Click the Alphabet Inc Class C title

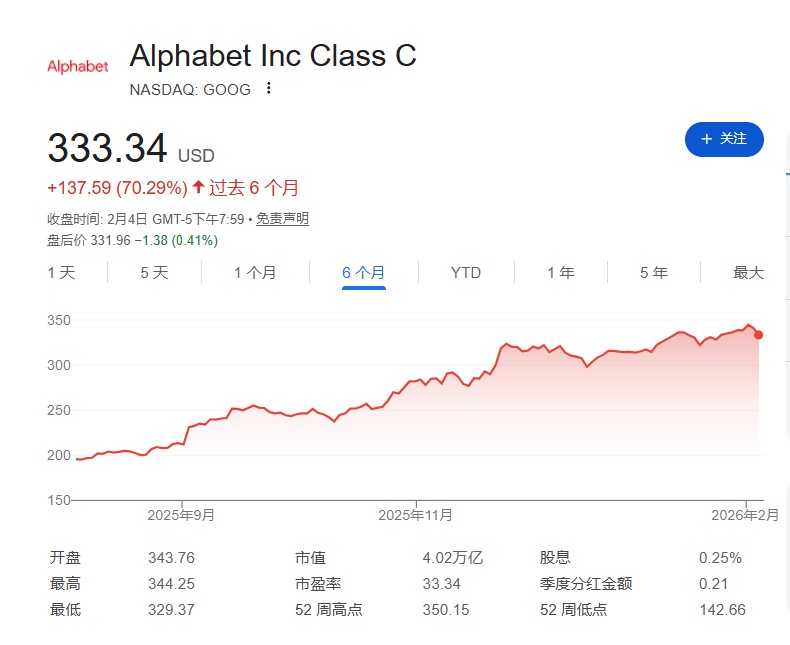click(x=273, y=56)
